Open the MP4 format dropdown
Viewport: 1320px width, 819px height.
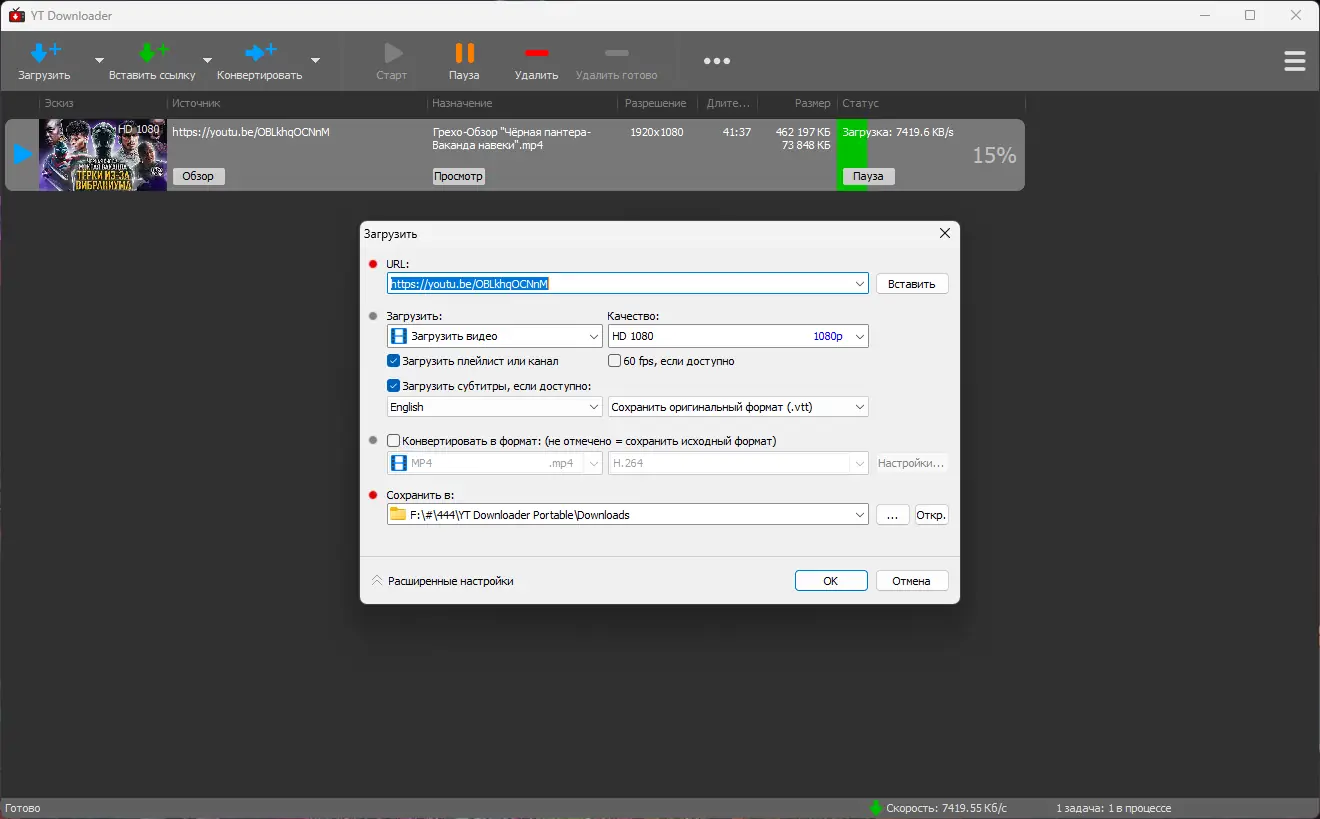point(495,463)
